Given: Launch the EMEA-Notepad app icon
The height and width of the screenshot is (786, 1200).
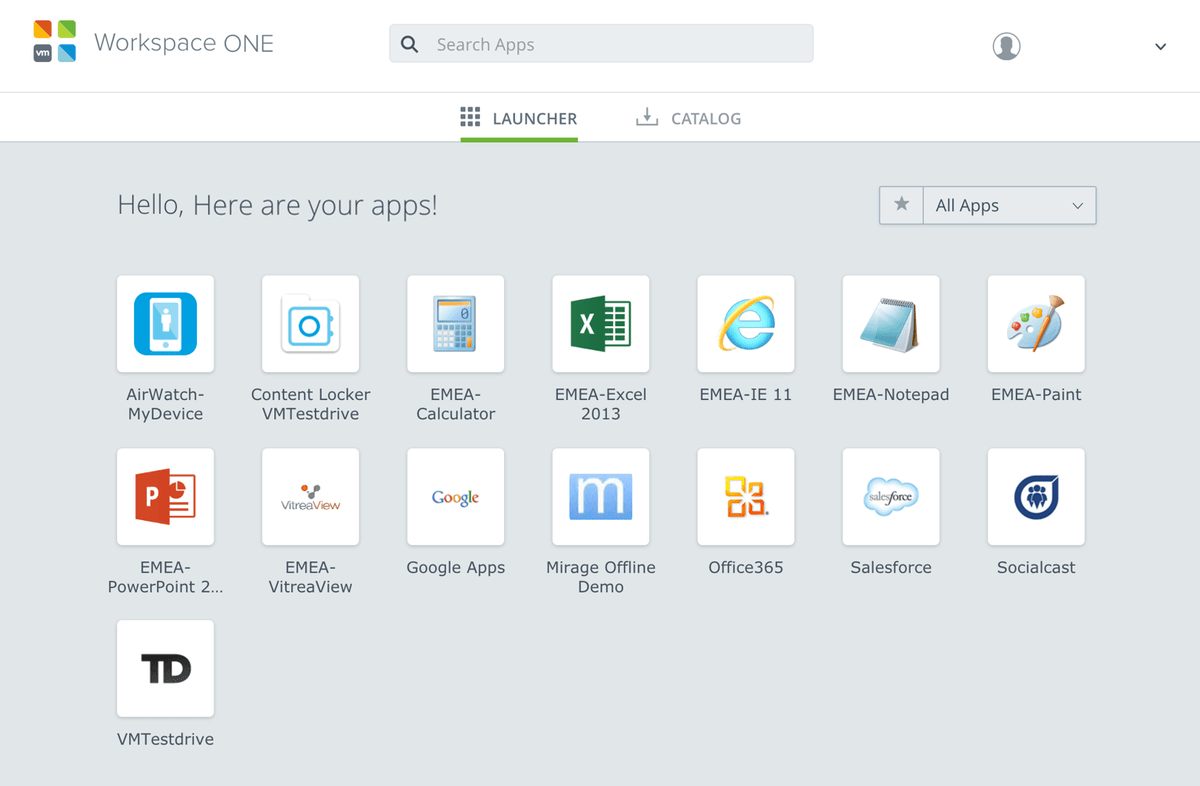Looking at the screenshot, I should [890, 324].
